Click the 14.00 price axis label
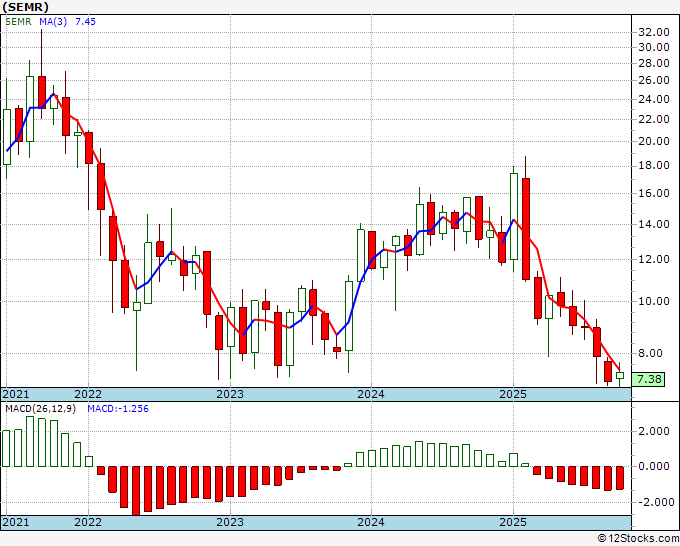 (x=654, y=225)
